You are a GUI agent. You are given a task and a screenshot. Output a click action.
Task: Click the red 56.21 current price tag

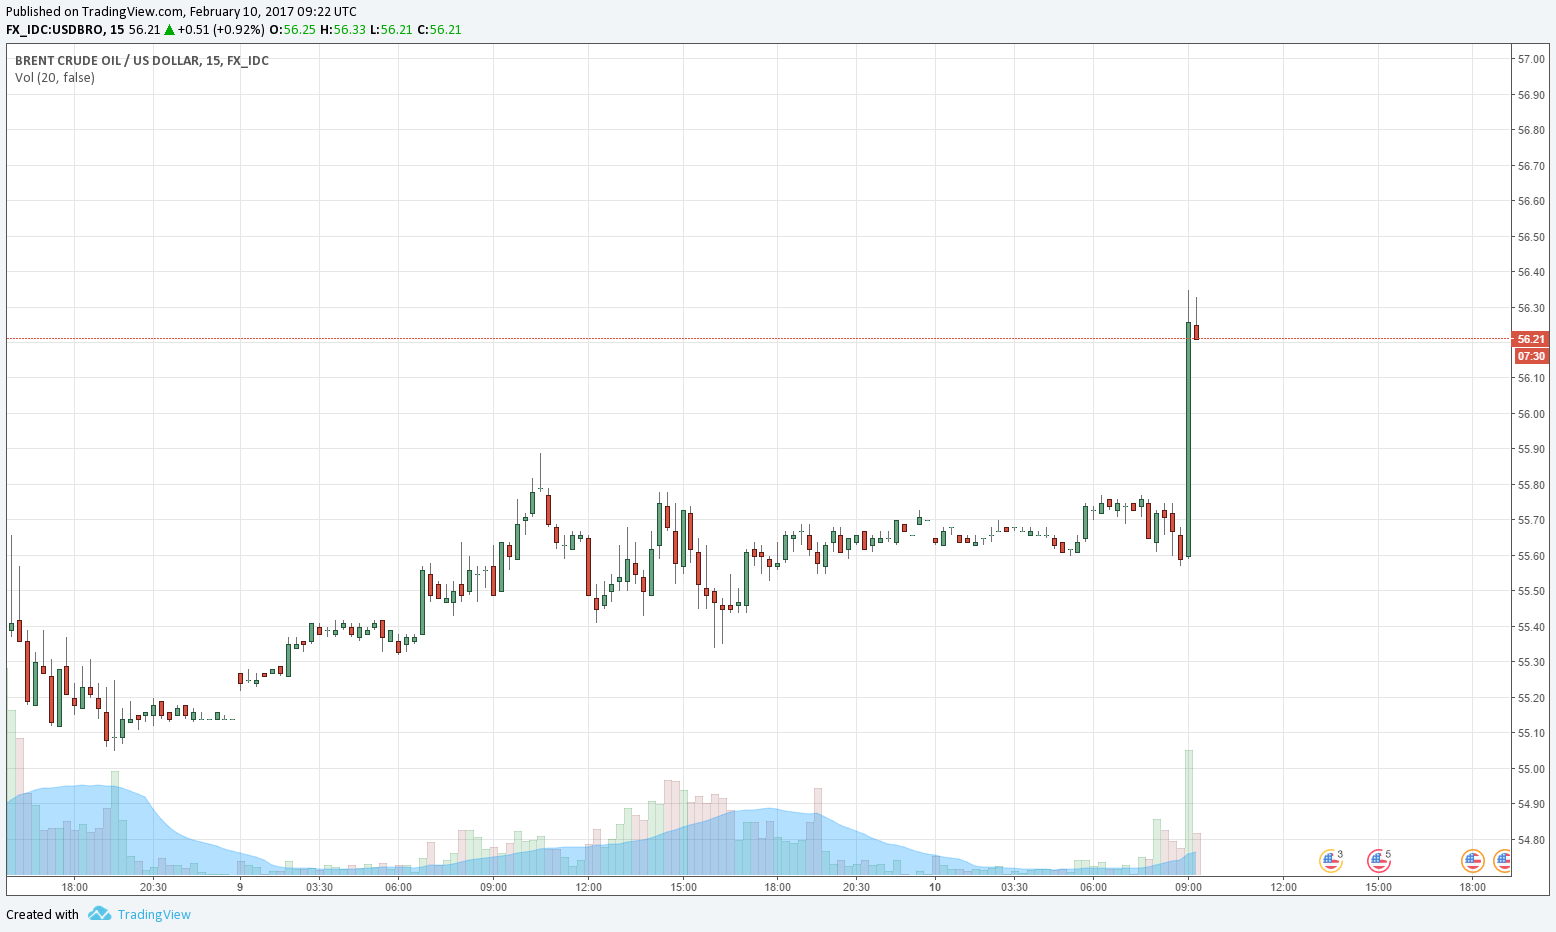(1531, 339)
